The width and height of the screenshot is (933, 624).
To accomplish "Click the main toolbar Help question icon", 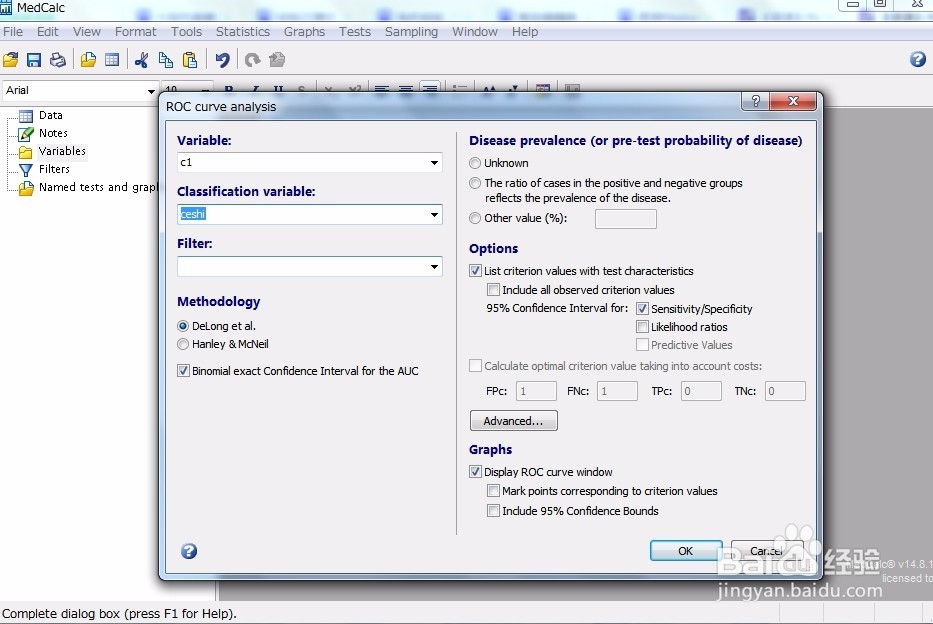I will (918, 59).
